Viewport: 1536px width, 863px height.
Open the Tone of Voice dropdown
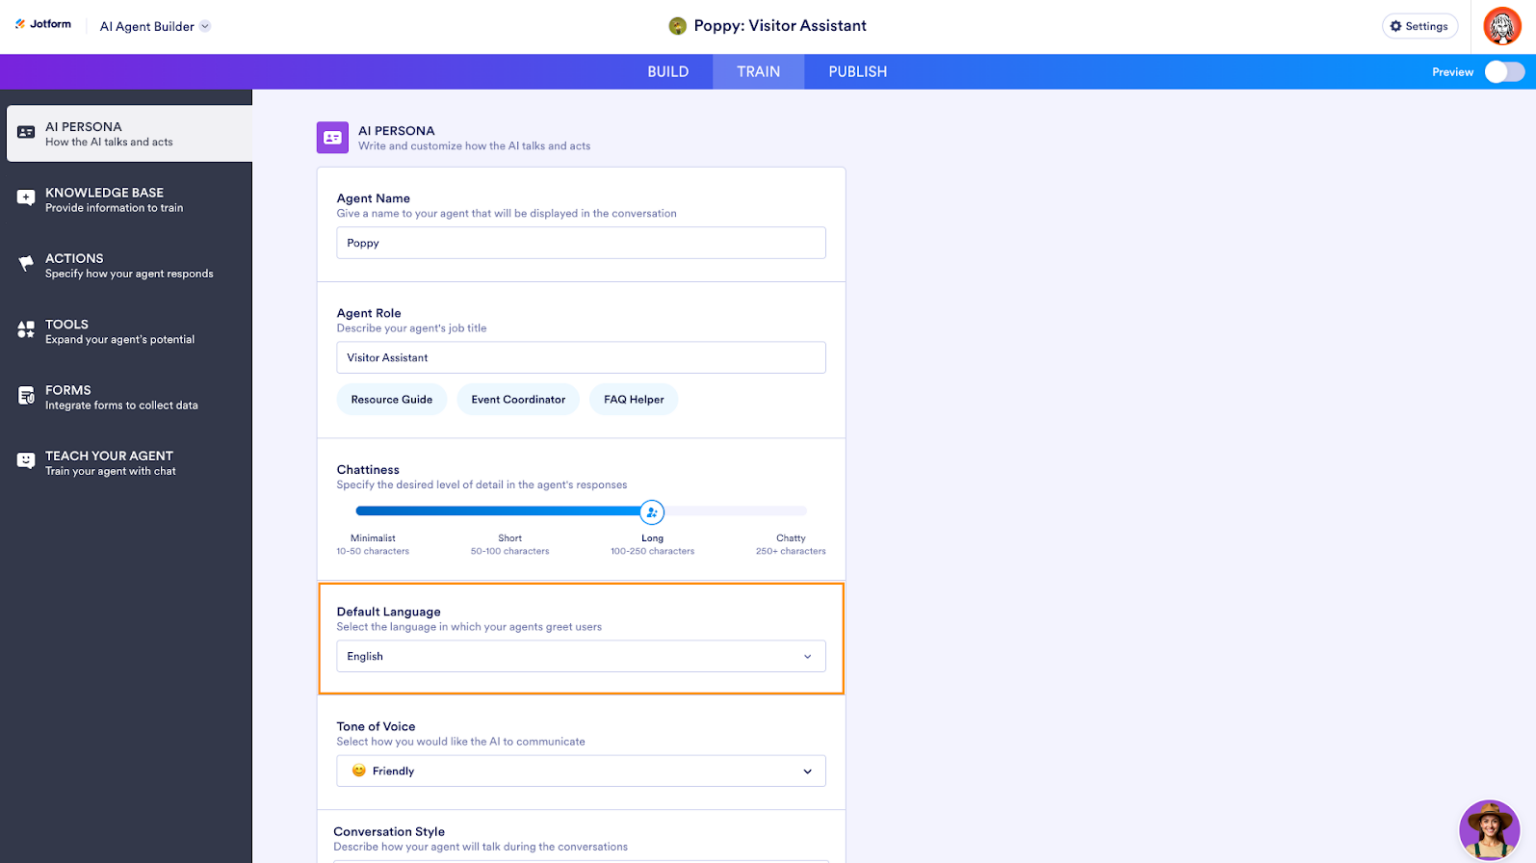coord(580,770)
